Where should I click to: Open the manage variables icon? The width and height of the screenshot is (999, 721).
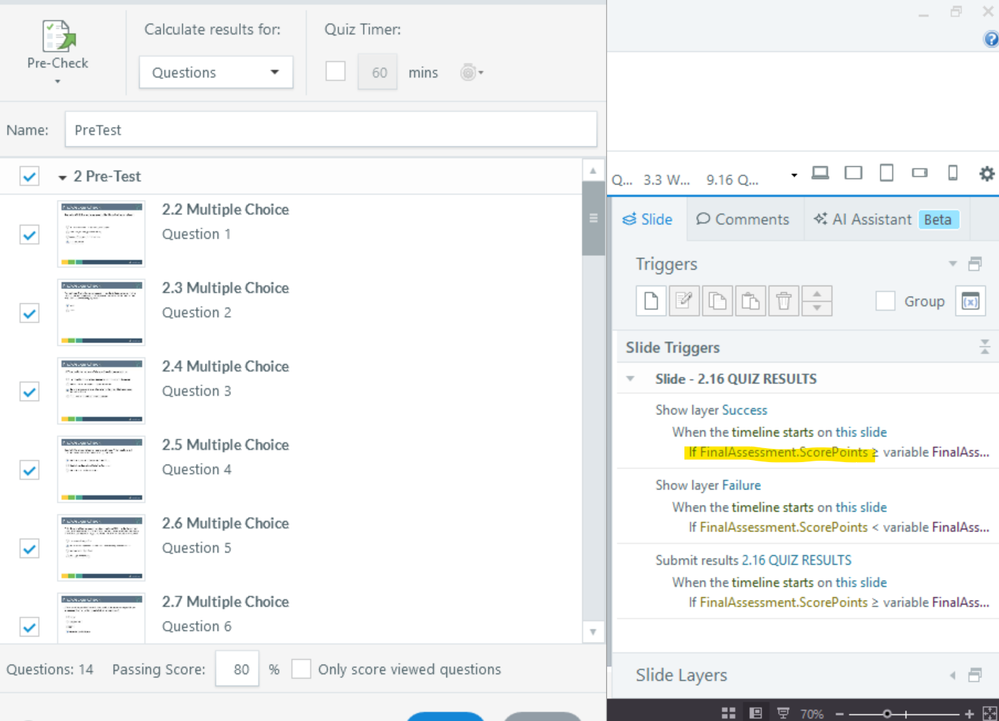[970, 301]
